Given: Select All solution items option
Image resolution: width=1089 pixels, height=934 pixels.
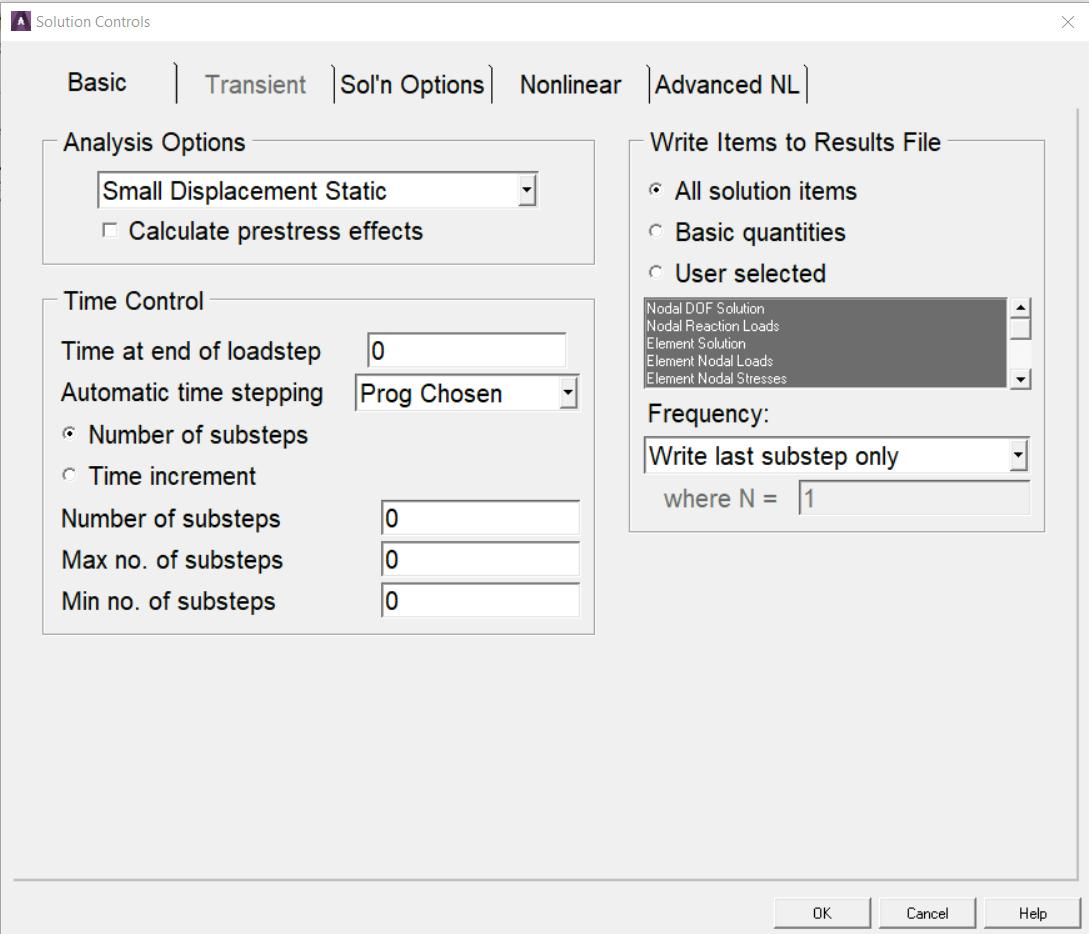Looking at the screenshot, I should coord(656,191).
